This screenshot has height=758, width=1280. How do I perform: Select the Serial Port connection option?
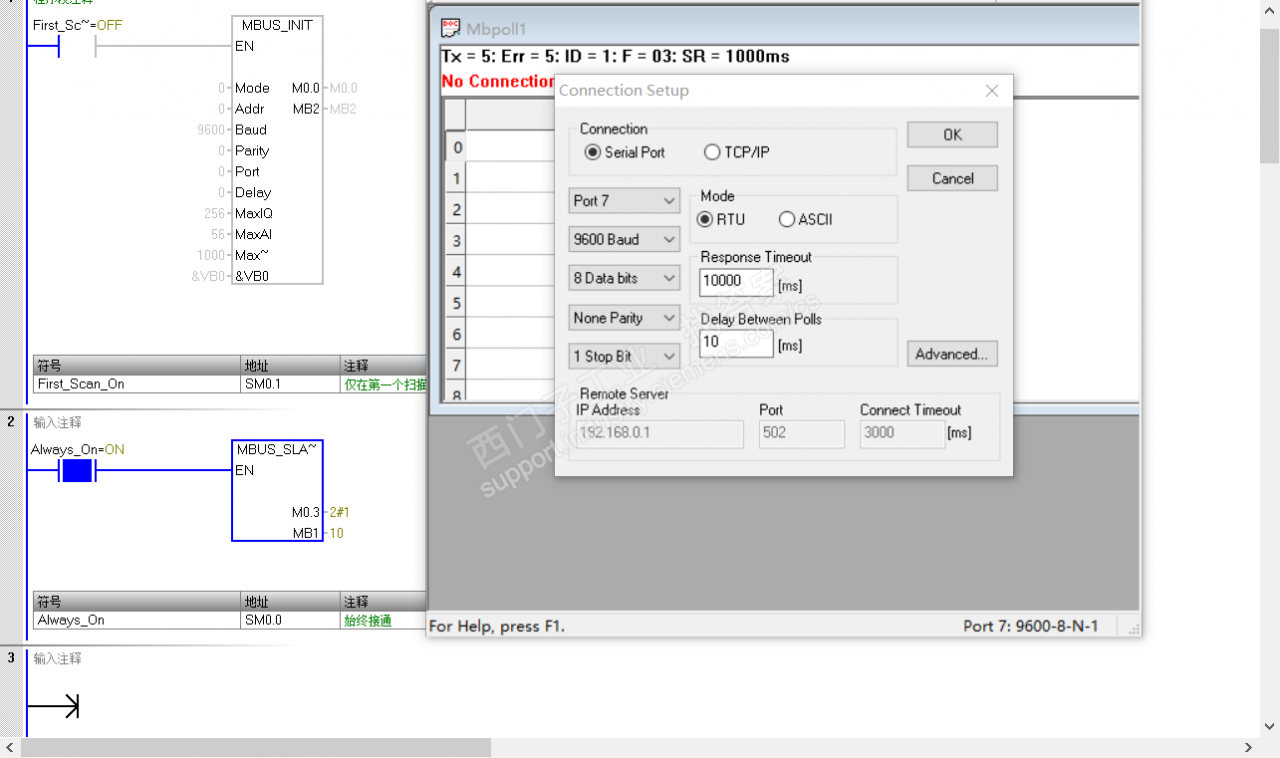click(x=625, y=153)
